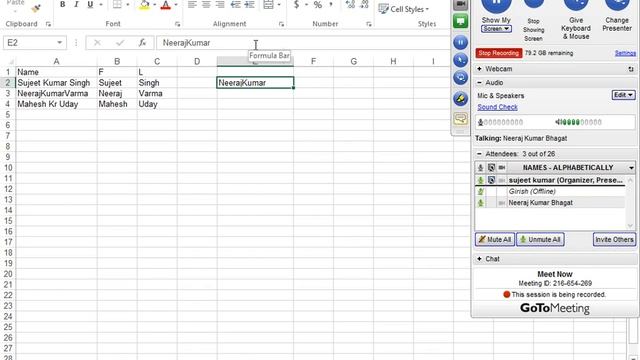Click the drawing tools highlighter icon
The width and height of the screenshot is (640, 360).
coord(460,98)
